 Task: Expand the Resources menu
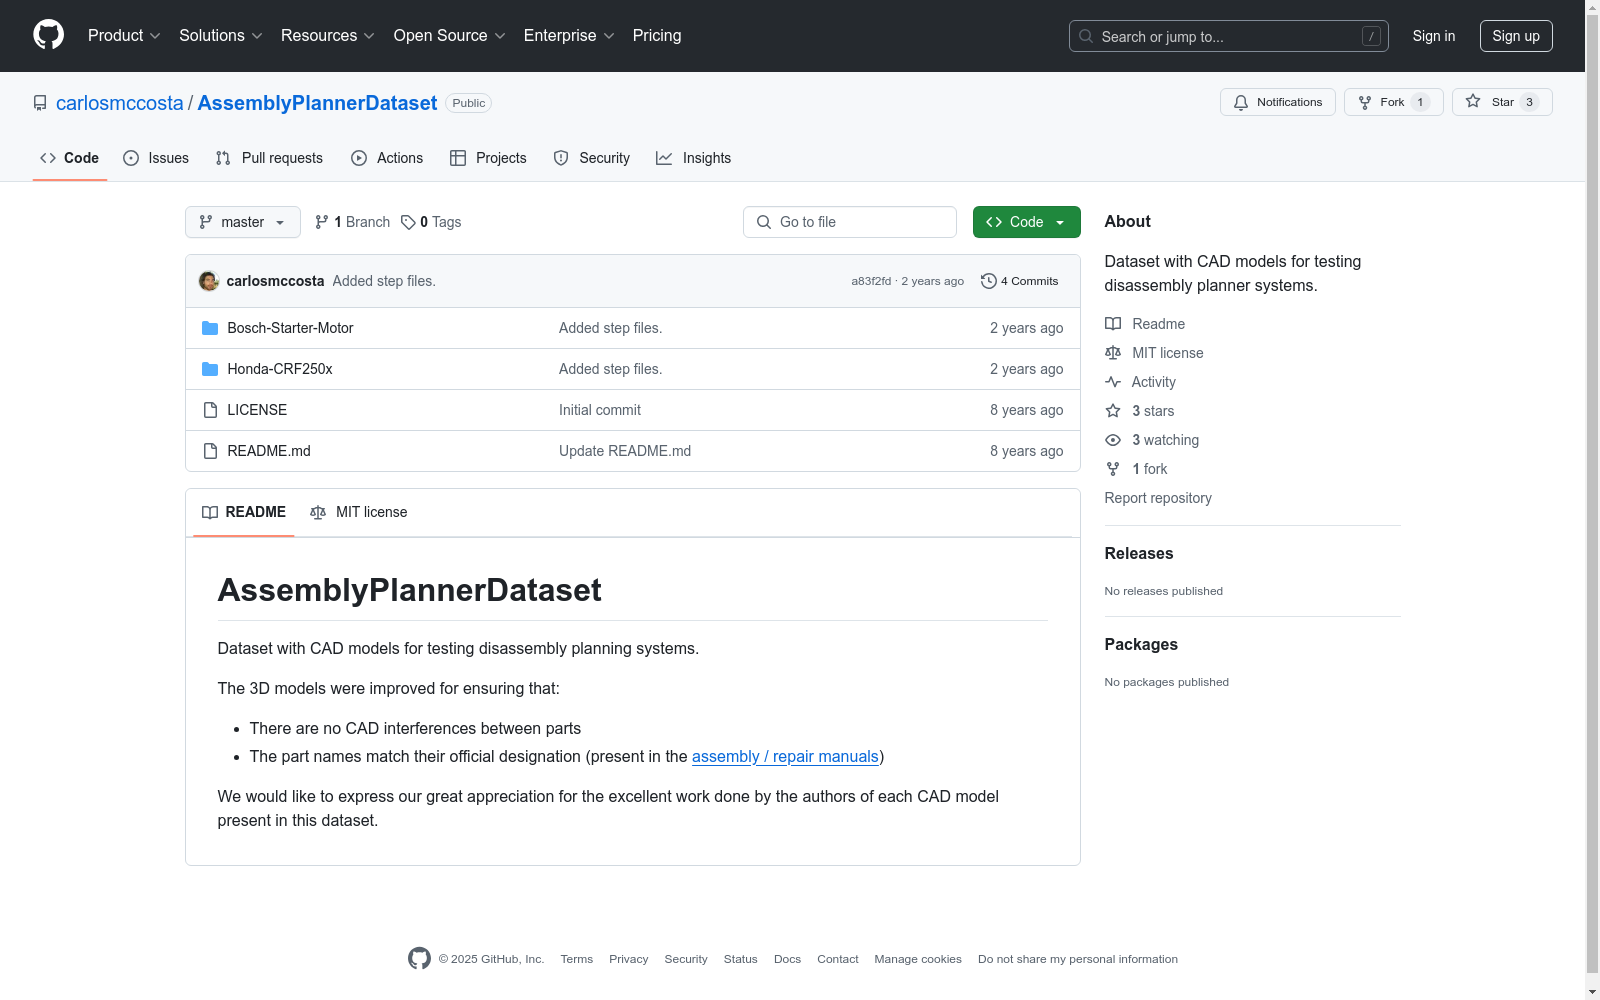pyautogui.click(x=328, y=35)
